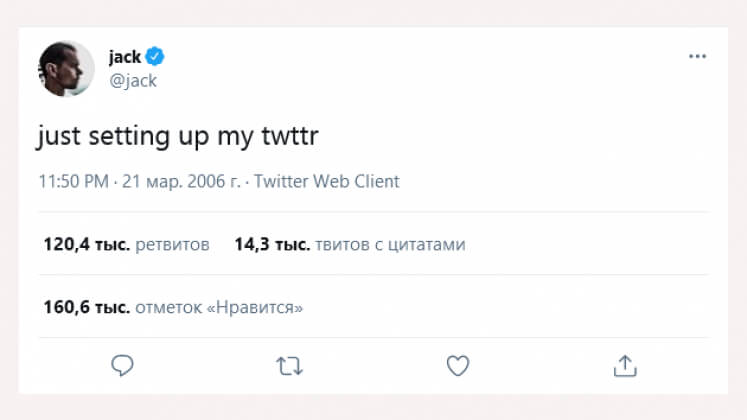The image size is (747, 420).
Task: Click the "160,6 тыс." likes count number
Action: [x=86, y=308]
